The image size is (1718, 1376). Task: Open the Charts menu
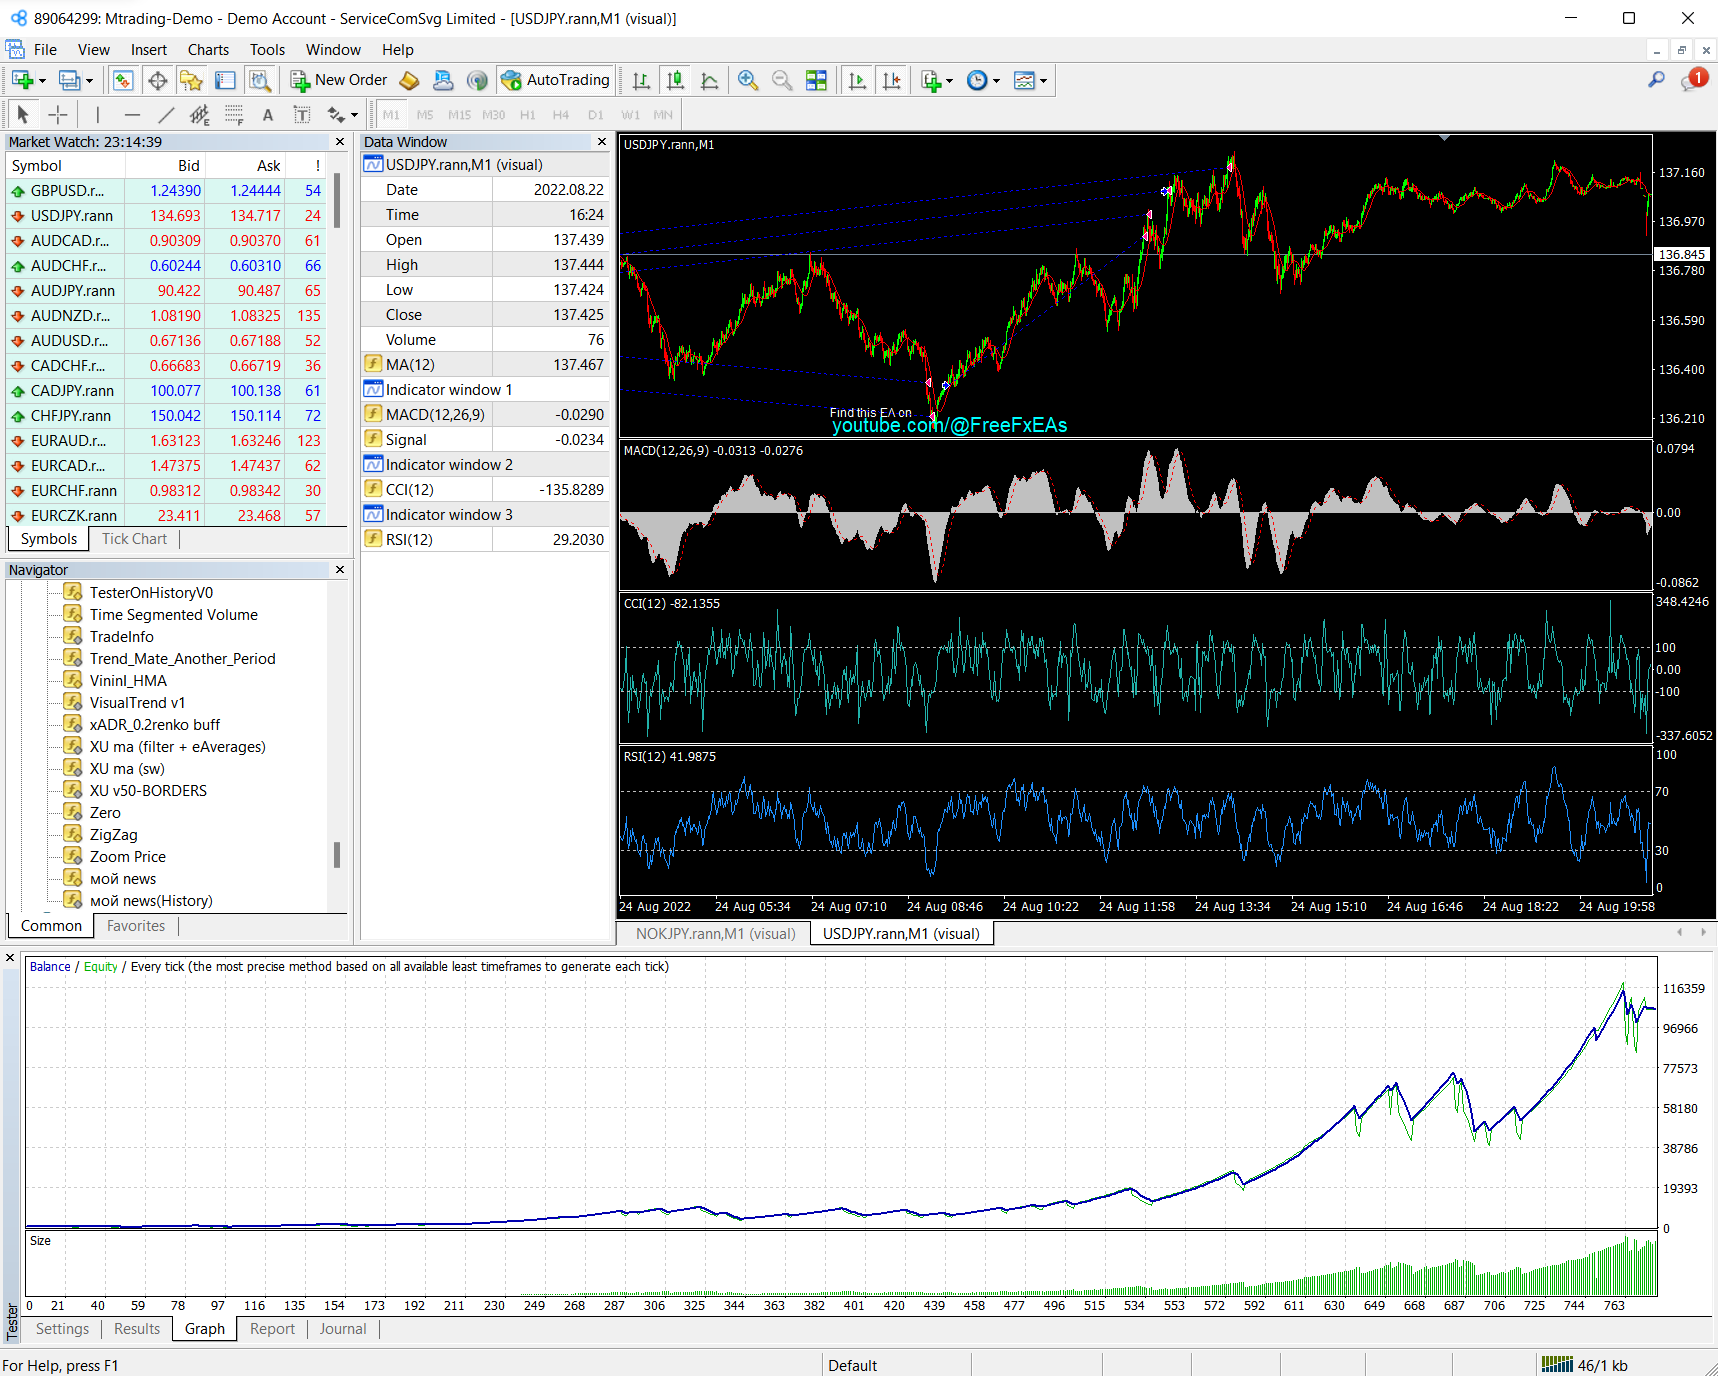208,50
